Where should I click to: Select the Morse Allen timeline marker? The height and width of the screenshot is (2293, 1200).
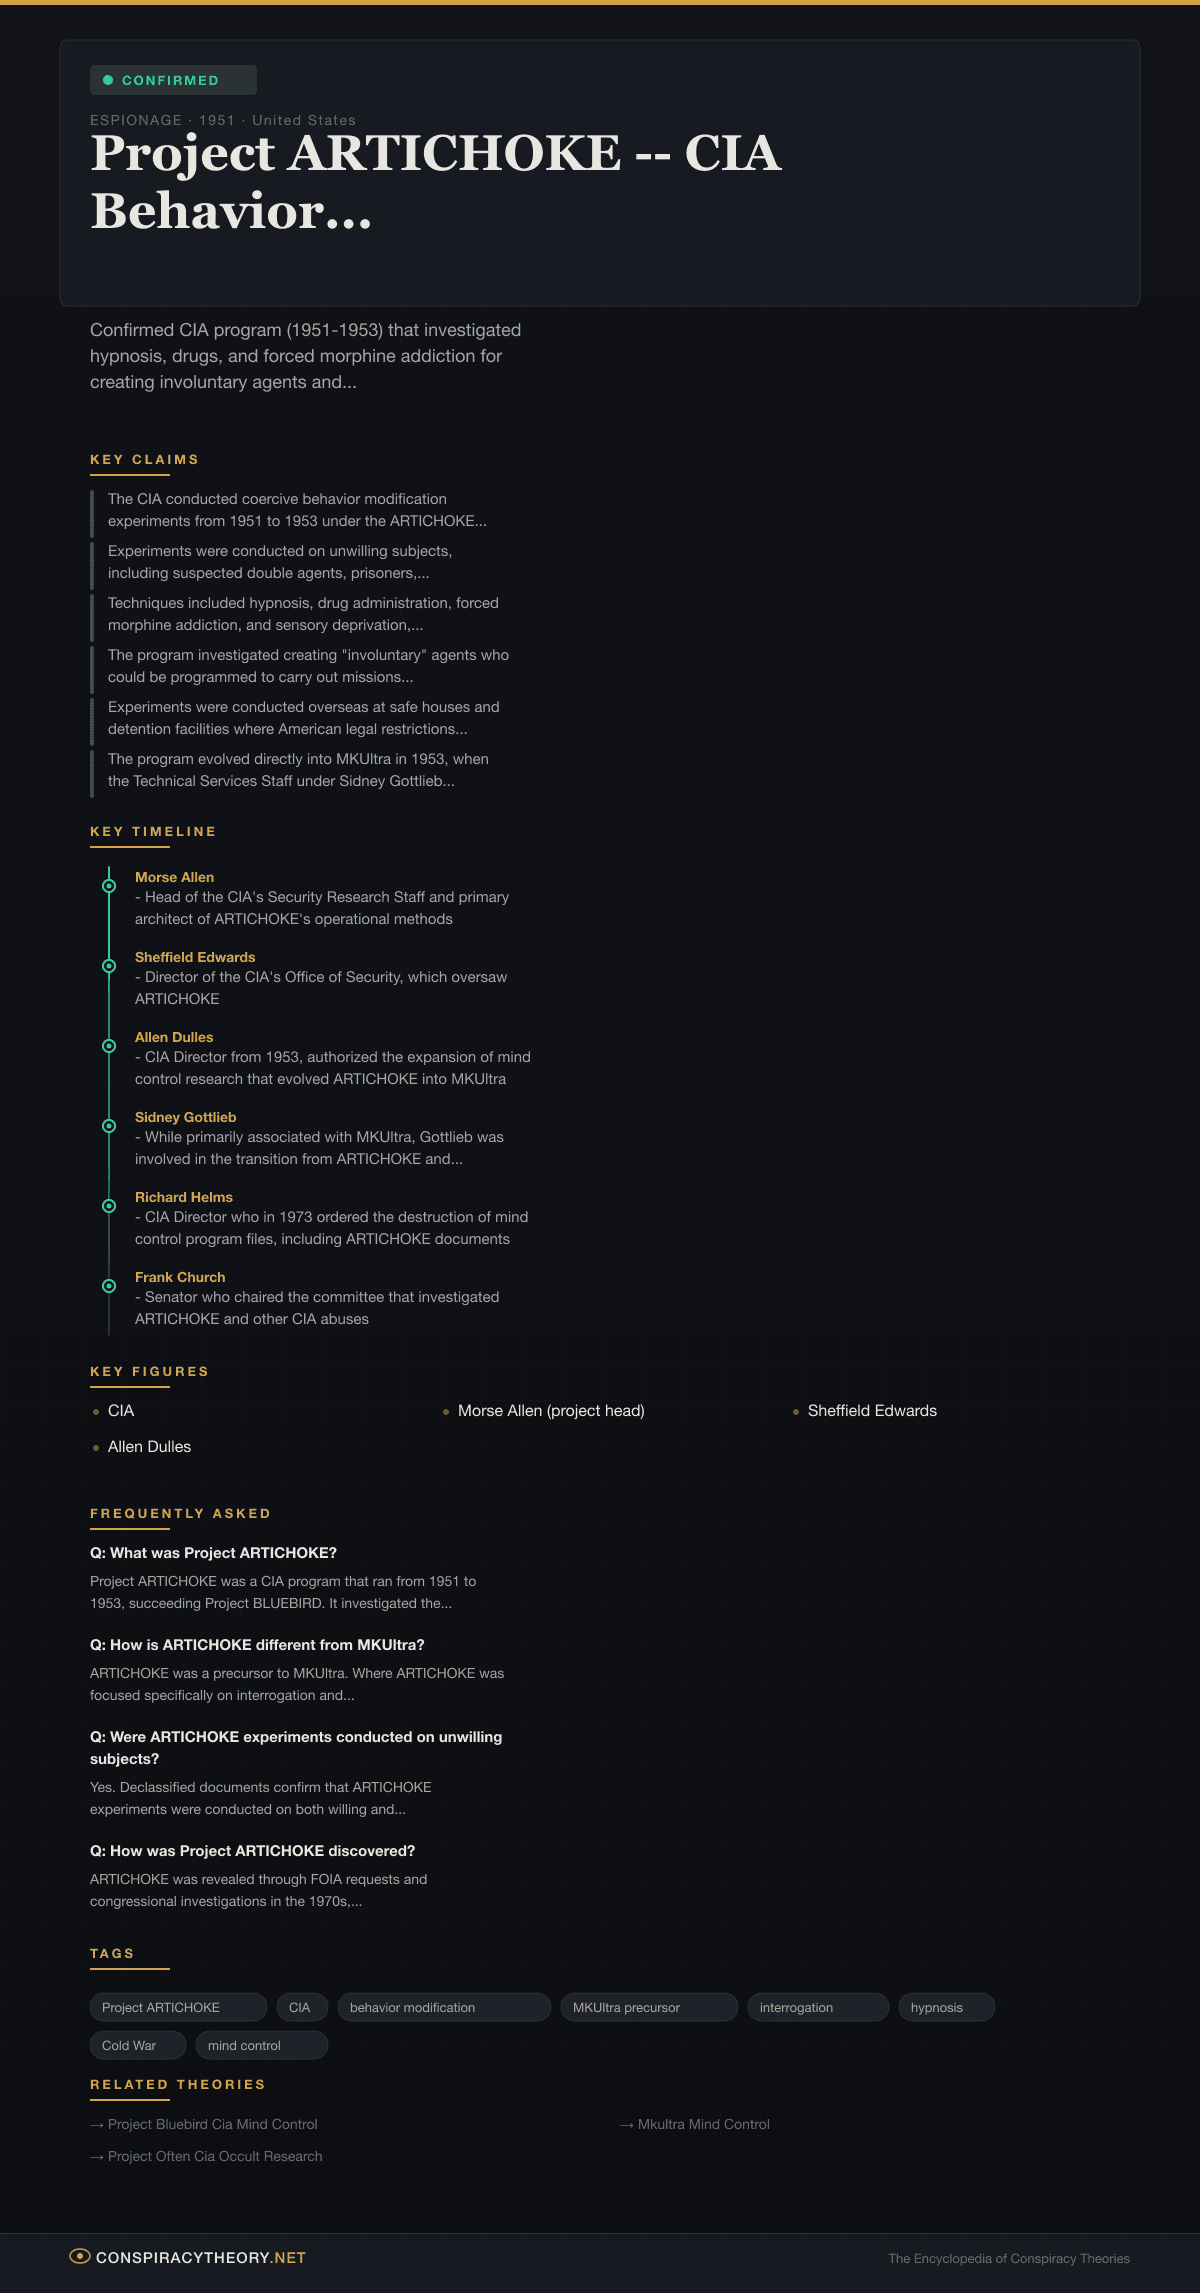click(109, 886)
